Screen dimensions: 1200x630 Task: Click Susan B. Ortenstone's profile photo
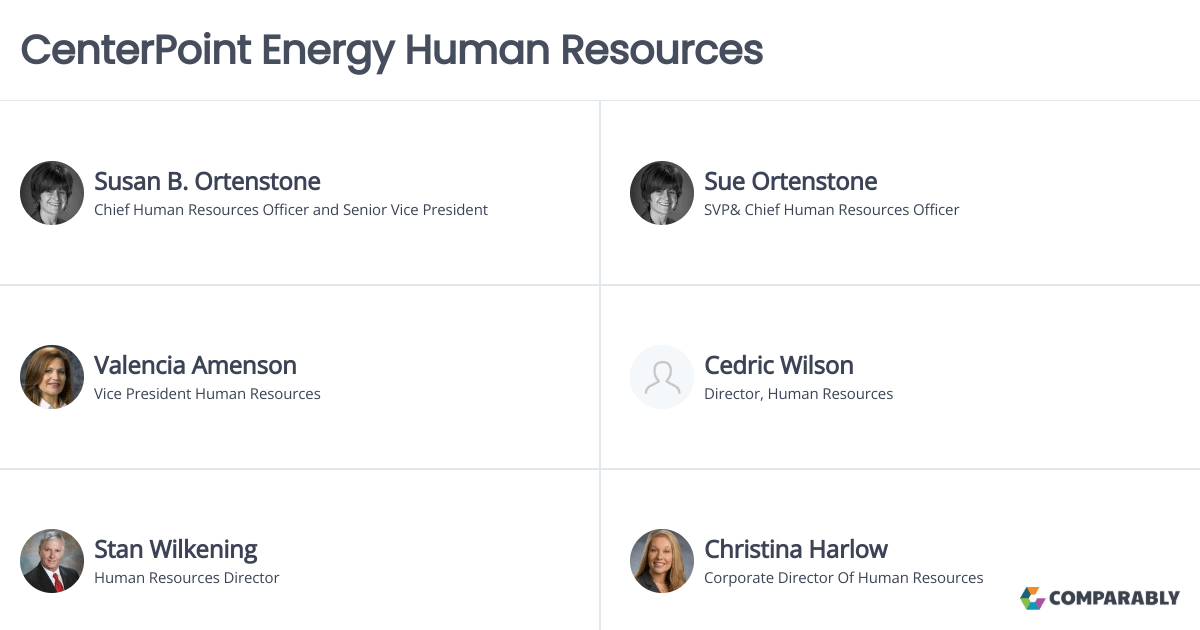point(52,193)
